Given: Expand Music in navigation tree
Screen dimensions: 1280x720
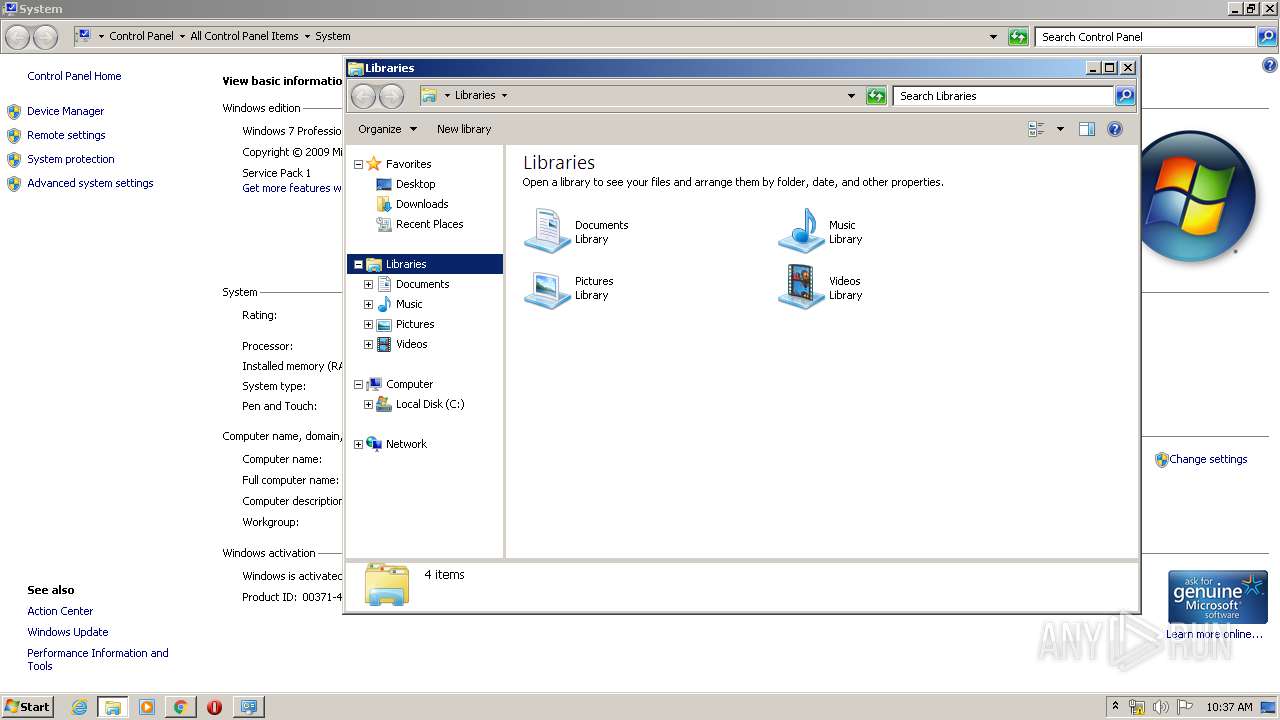Looking at the screenshot, I should click(368, 304).
